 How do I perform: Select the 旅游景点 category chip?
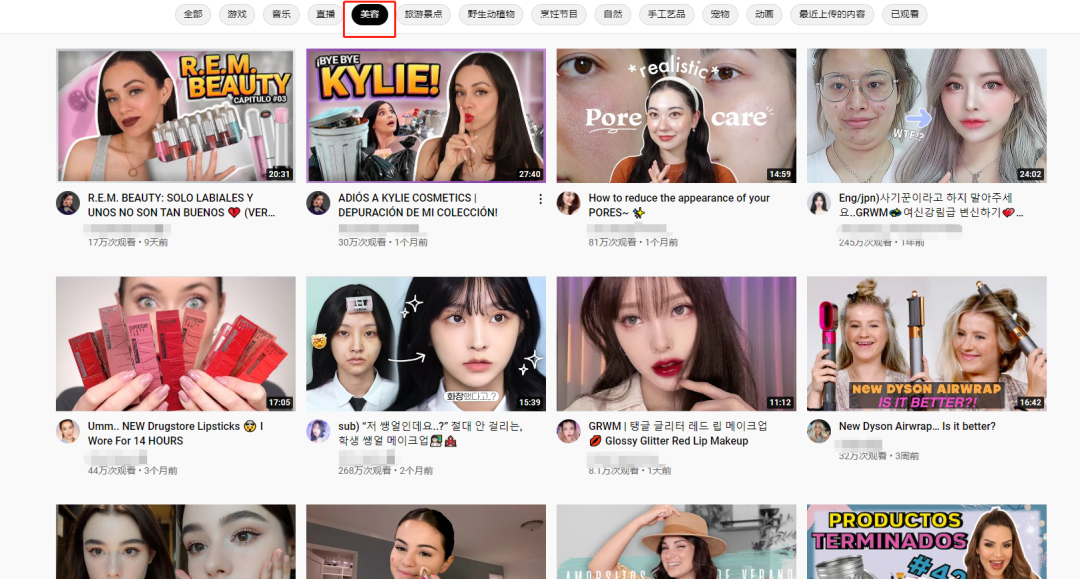pyautogui.click(x=423, y=14)
